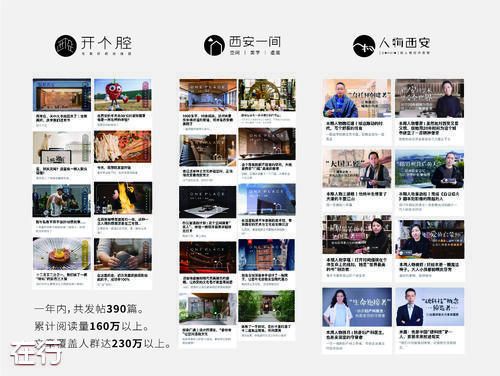Open the white cat article thumbnail
This screenshot has height=376, width=500.
(x=62, y=148)
